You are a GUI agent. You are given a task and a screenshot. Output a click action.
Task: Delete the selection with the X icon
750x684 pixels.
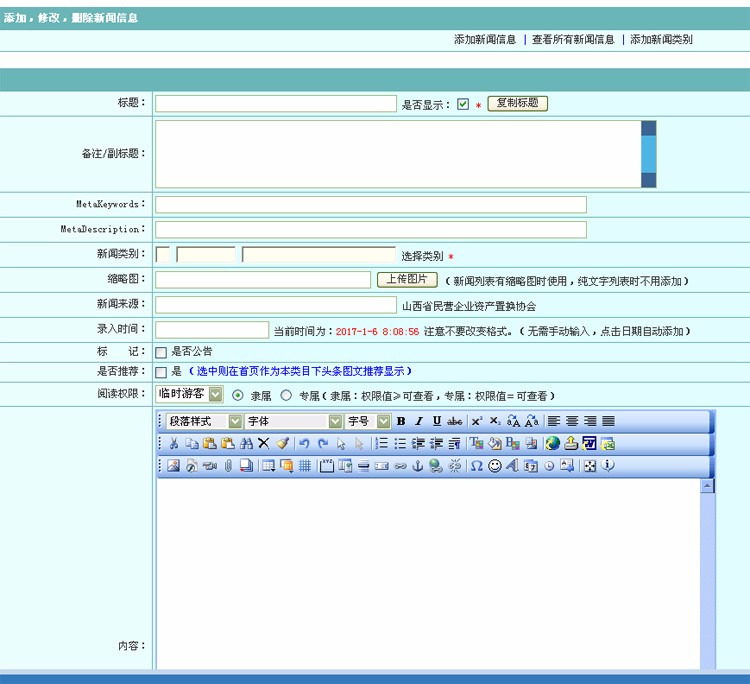(264, 443)
